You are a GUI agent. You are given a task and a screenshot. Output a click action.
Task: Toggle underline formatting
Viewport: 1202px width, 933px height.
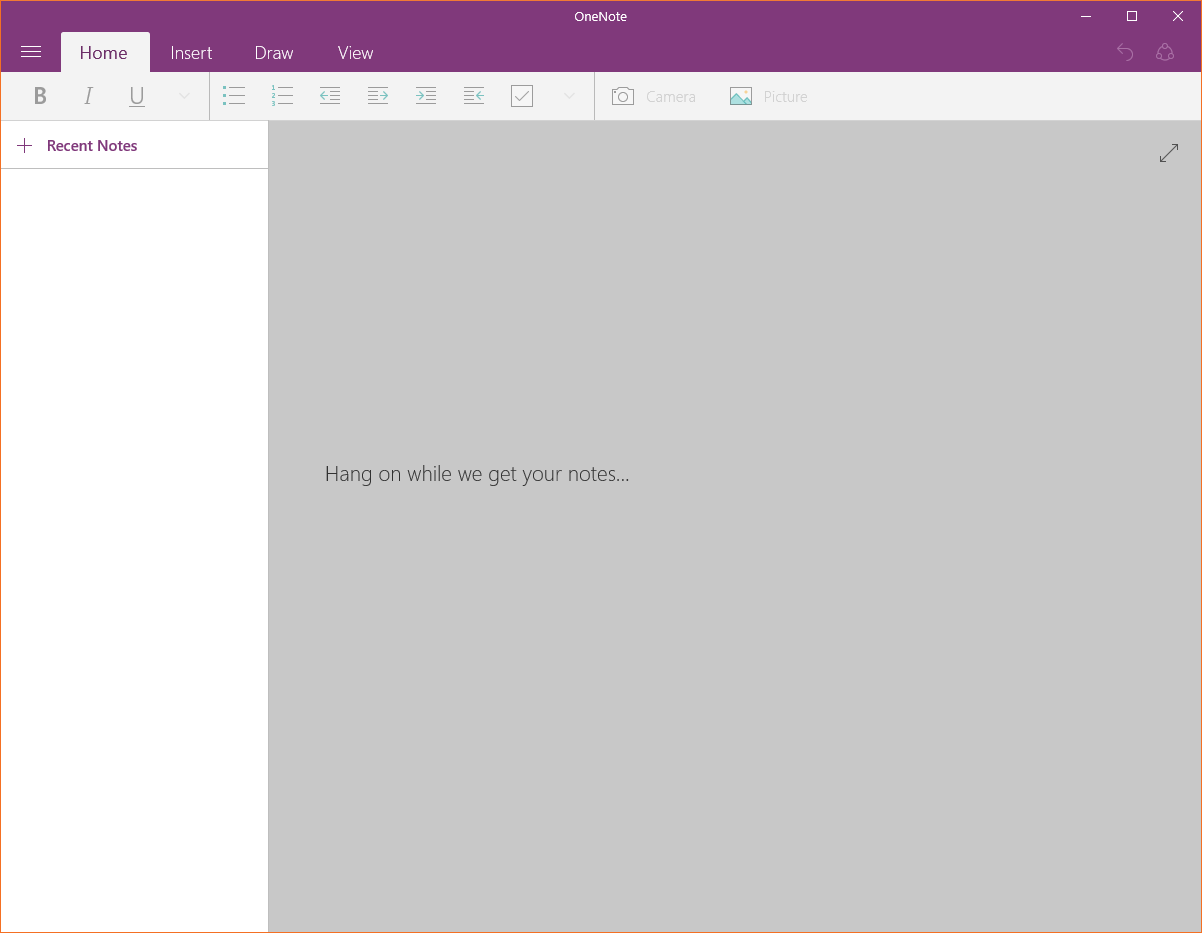(137, 96)
